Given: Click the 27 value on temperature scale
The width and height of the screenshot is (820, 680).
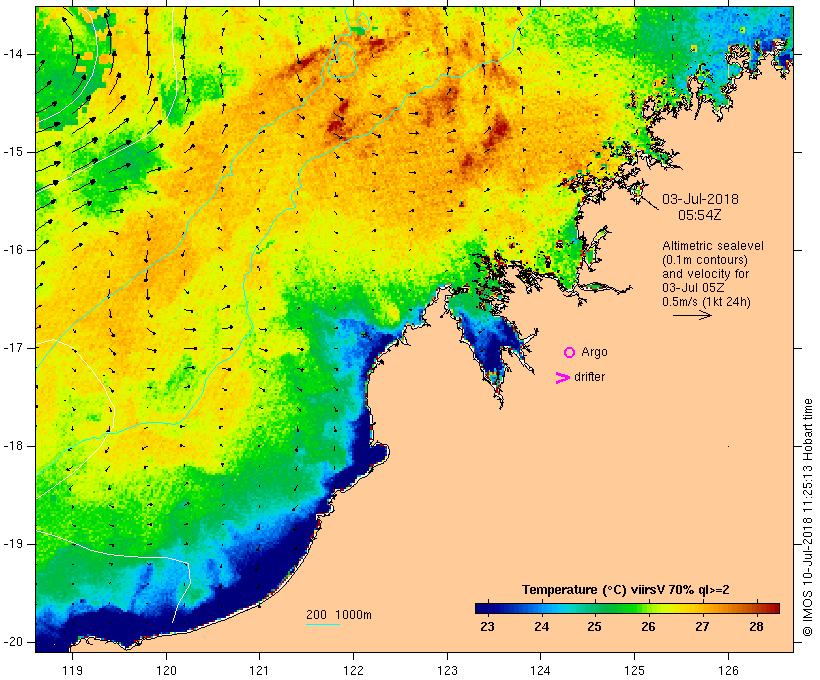Looking at the screenshot, I should [702, 626].
